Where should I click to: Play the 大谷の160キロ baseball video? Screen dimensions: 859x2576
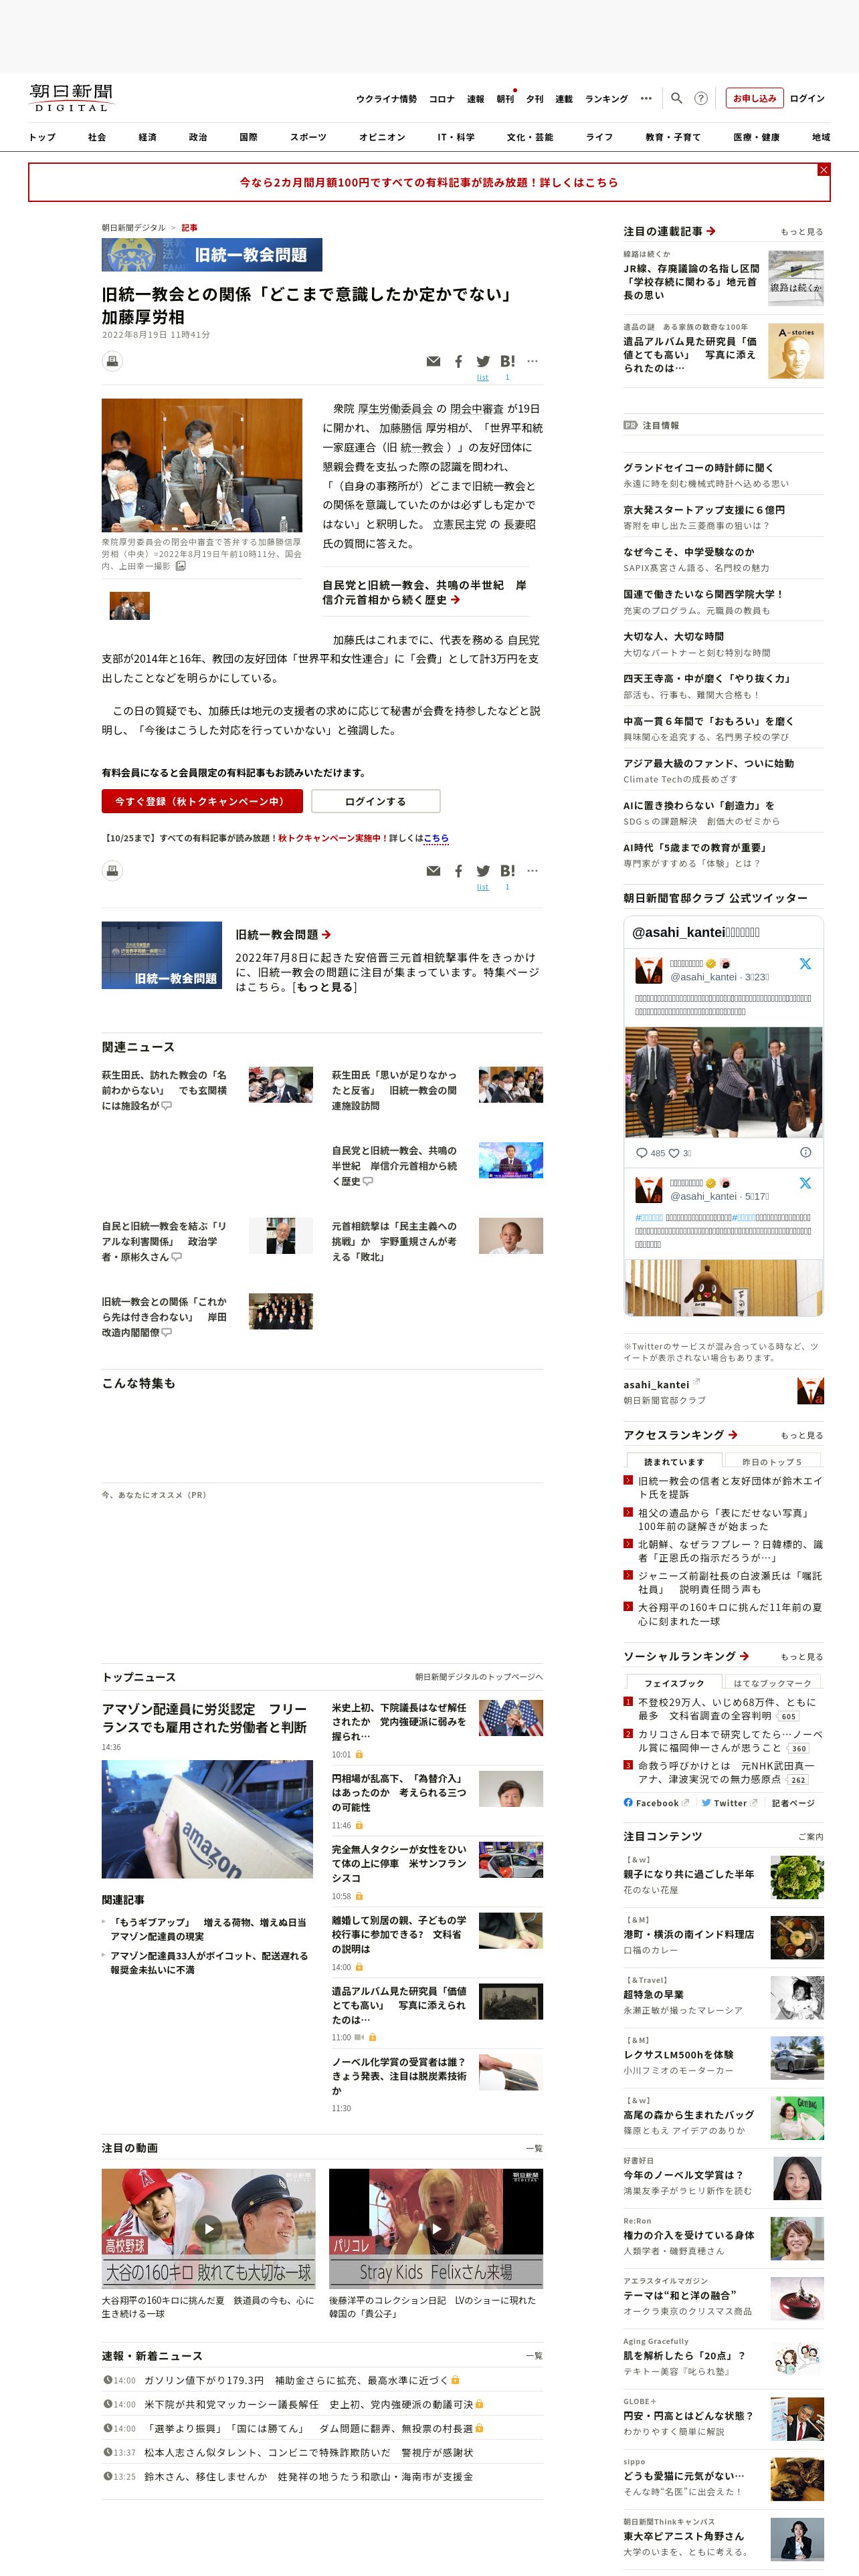[x=208, y=2228]
